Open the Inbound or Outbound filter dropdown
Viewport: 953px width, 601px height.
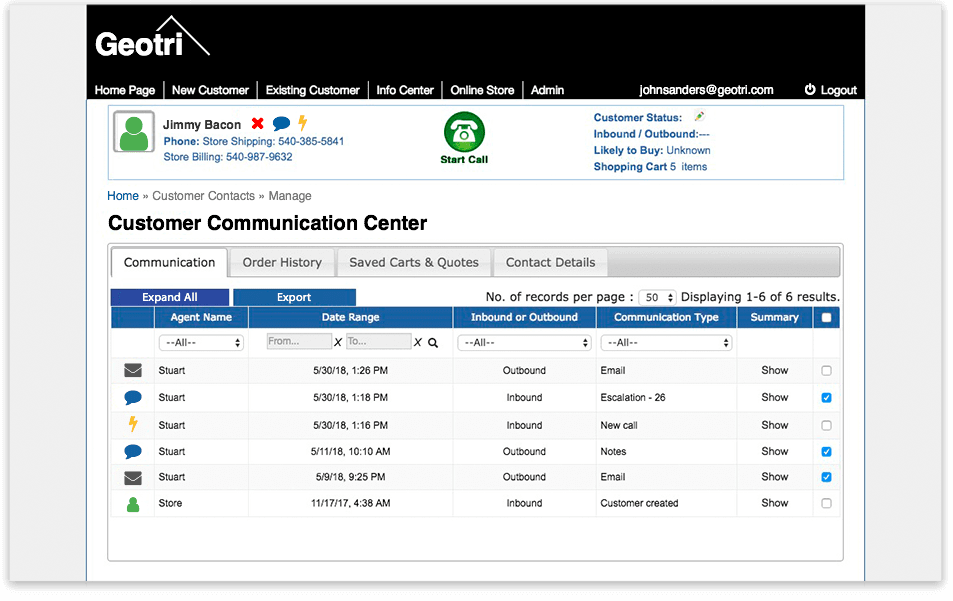click(524, 343)
